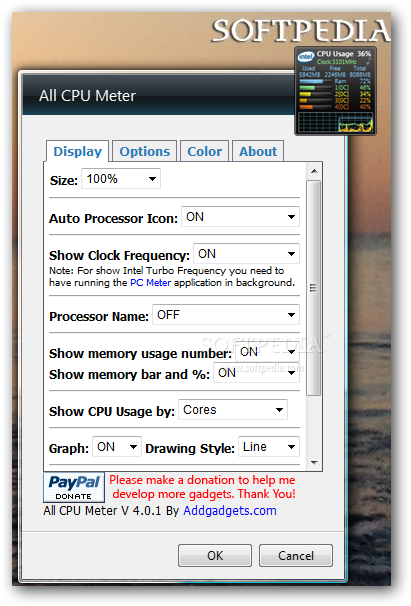Screen dimensions: 411x606
Task: Click the scrollbar down arrow
Action: tap(314, 462)
